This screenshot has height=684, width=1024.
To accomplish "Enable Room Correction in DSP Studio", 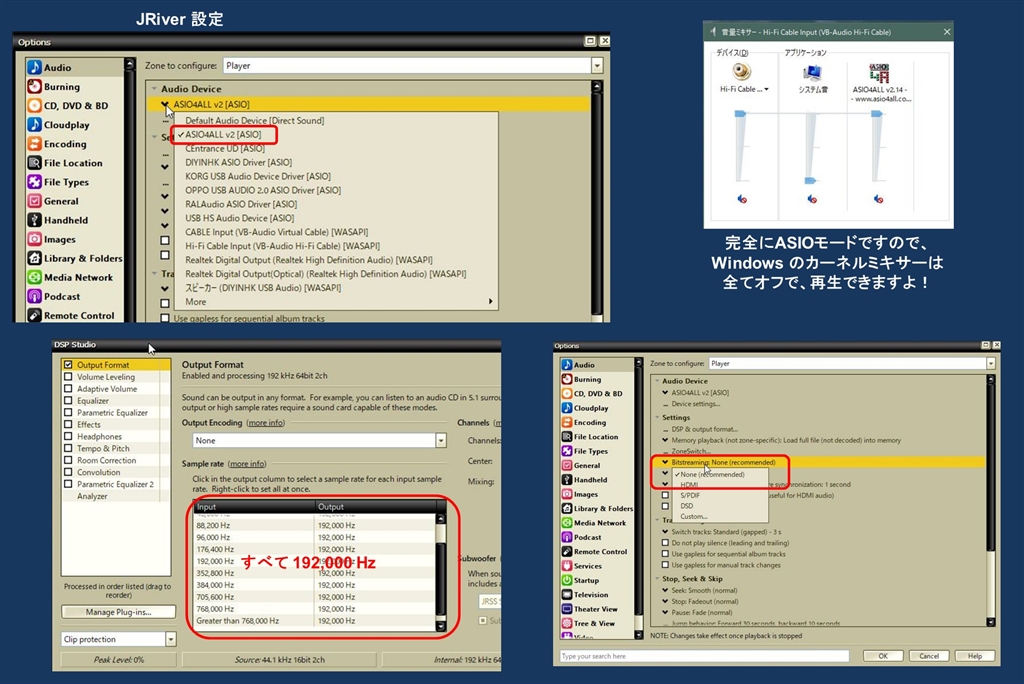I will coord(68,460).
